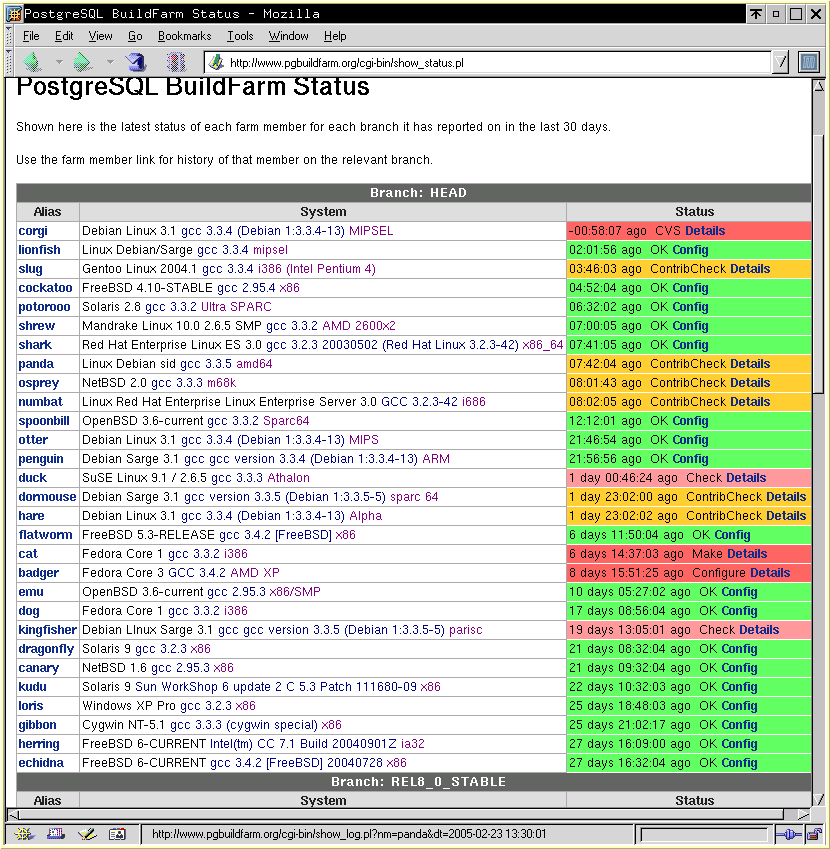Viewport: 830px width, 849px height.
Task: Click the horizontal scrollbar track
Action: (x=409, y=814)
